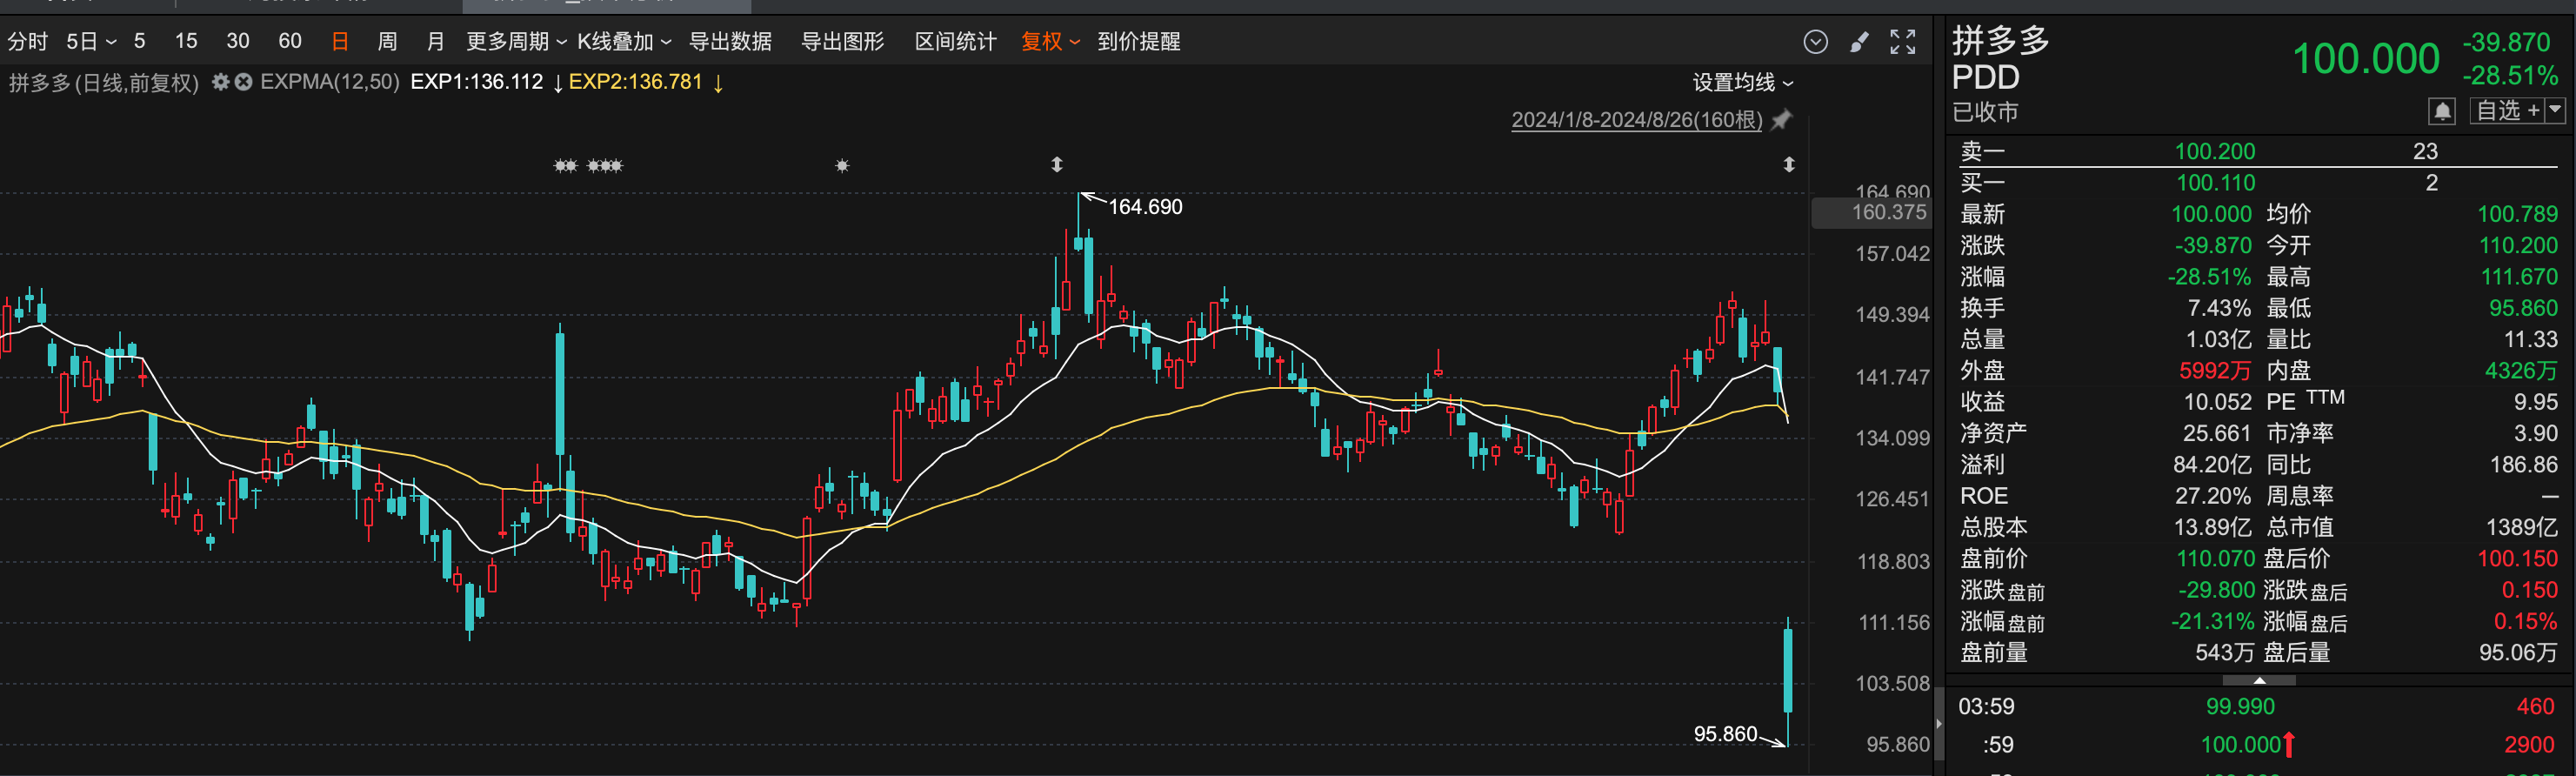Expand the 设置均线 moving-average menu
The height and width of the screenshot is (776, 2576).
pyautogui.click(x=1743, y=82)
